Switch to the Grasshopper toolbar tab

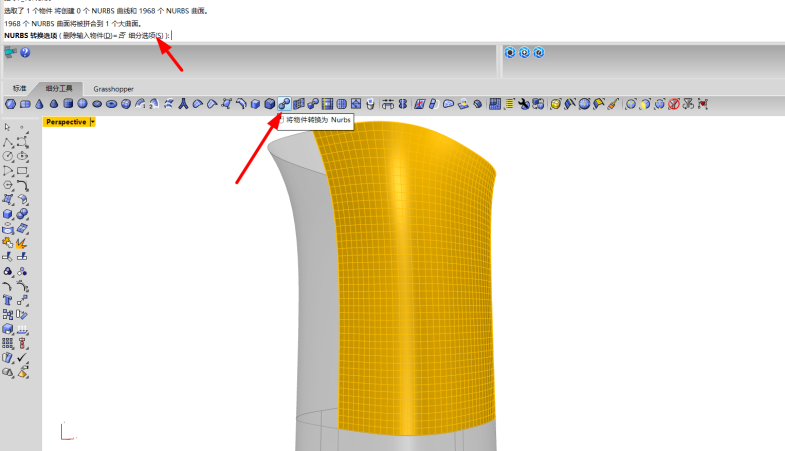coord(113,89)
